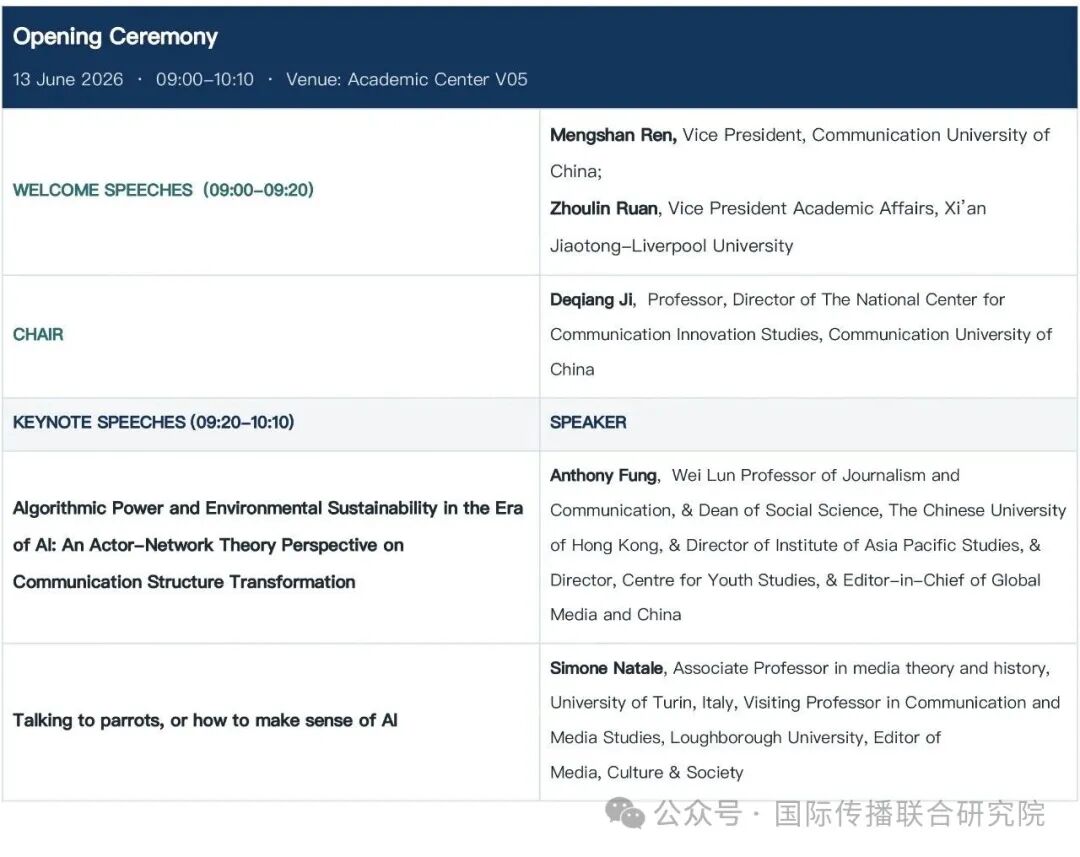Screen dimensions: 1080x857
Task: Click the Opening Ceremony heading
Action: [115, 36]
